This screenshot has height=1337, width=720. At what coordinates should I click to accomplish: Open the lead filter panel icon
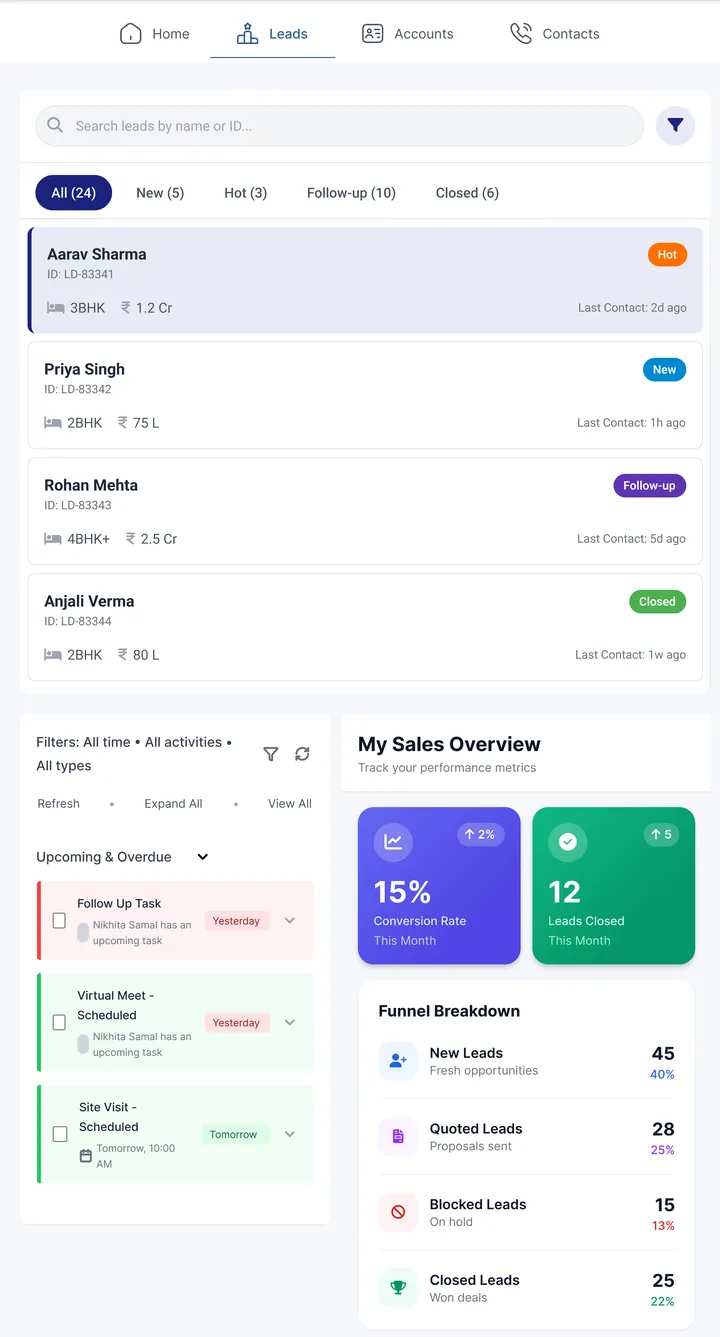click(x=675, y=126)
